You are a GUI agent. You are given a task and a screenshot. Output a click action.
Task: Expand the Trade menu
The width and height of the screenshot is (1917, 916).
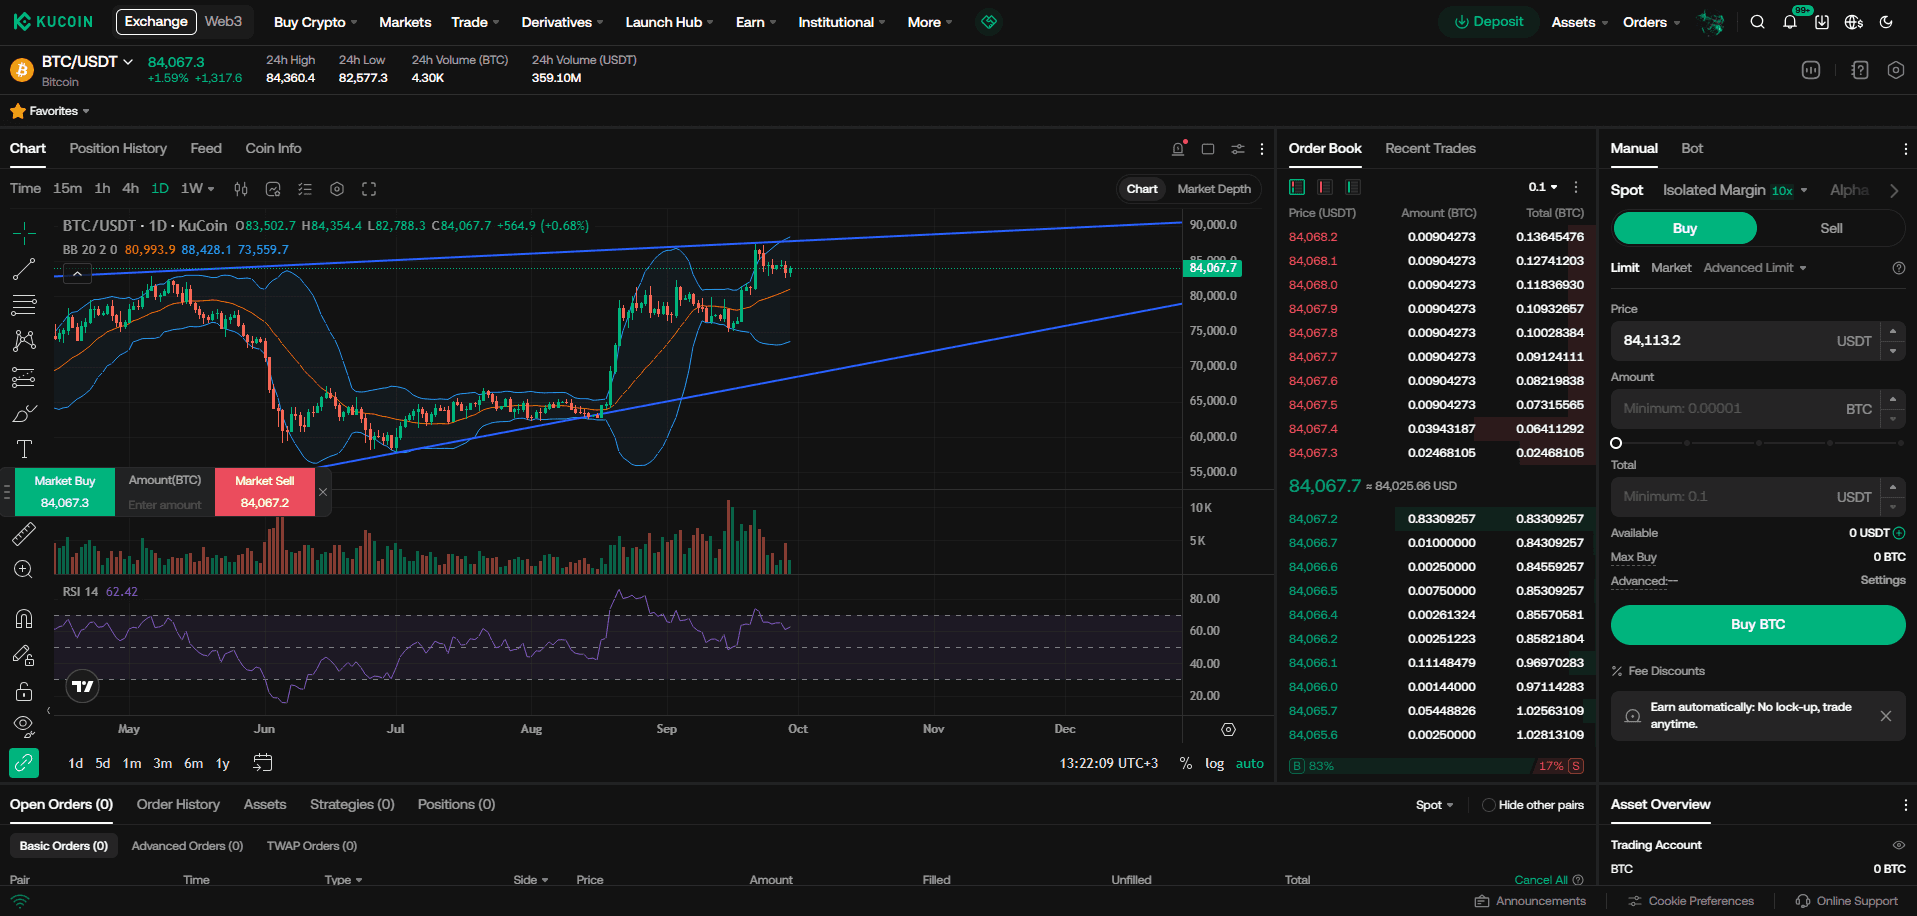475,22
